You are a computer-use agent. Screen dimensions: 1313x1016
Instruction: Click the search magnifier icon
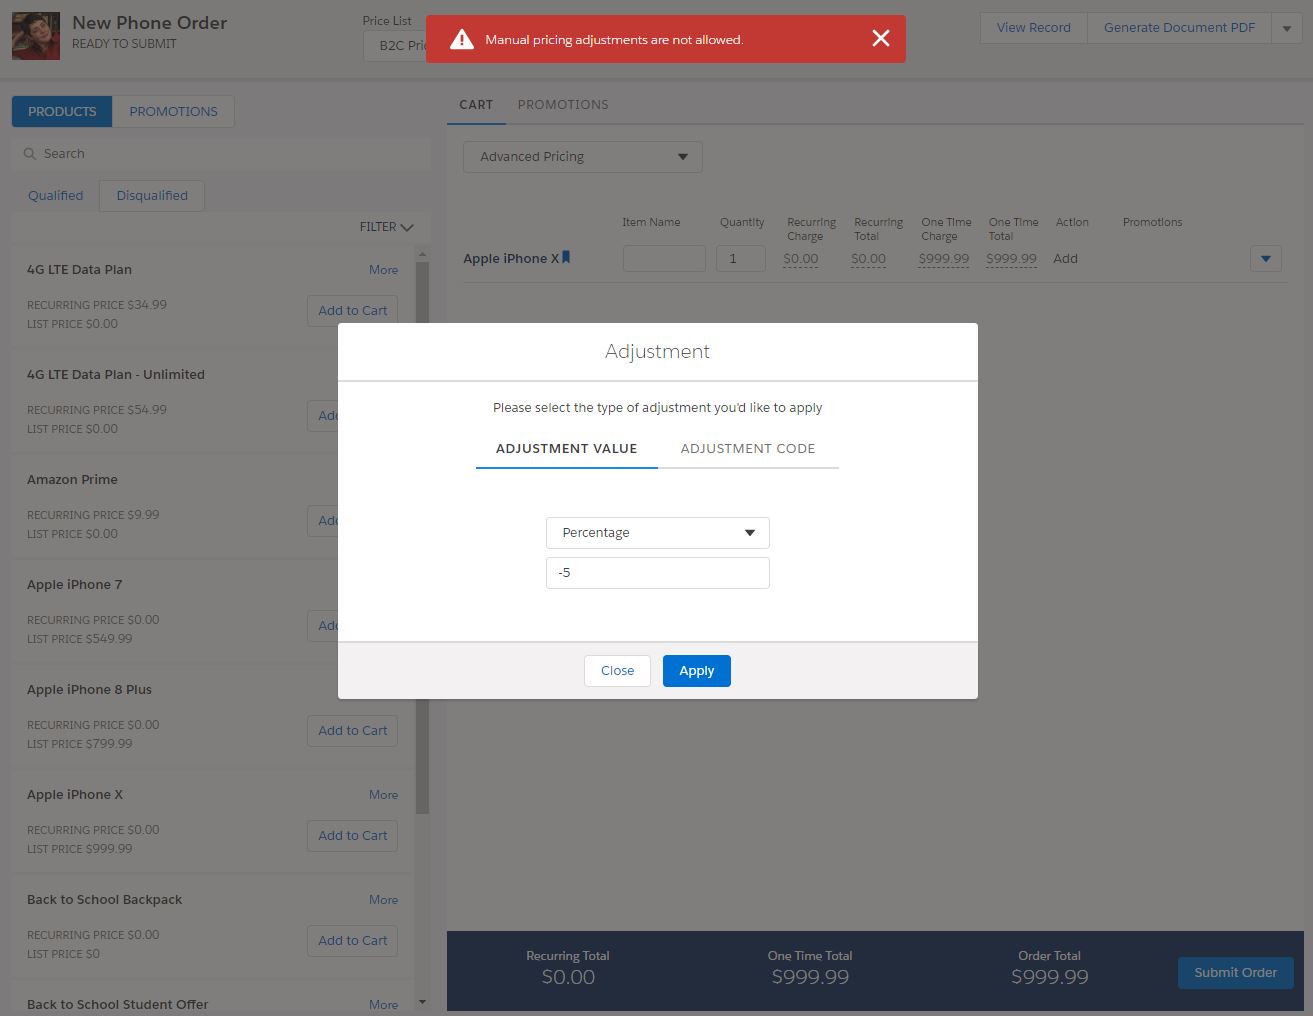point(30,154)
